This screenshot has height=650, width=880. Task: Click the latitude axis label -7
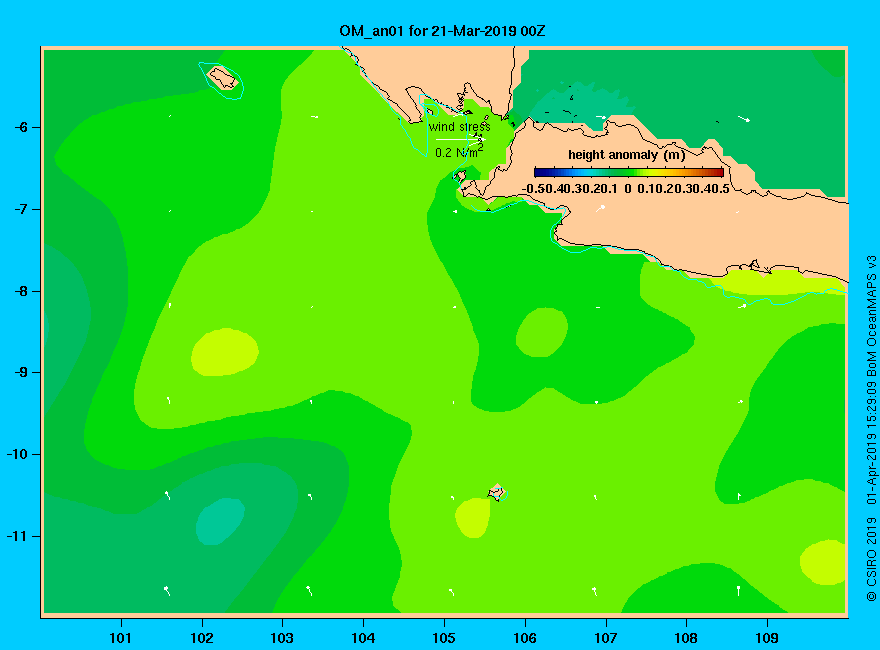(21, 209)
